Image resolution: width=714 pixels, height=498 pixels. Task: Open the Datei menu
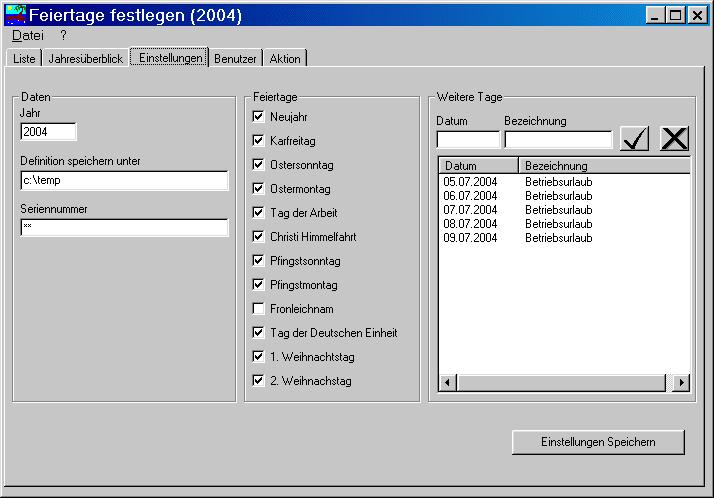[x=28, y=36]
